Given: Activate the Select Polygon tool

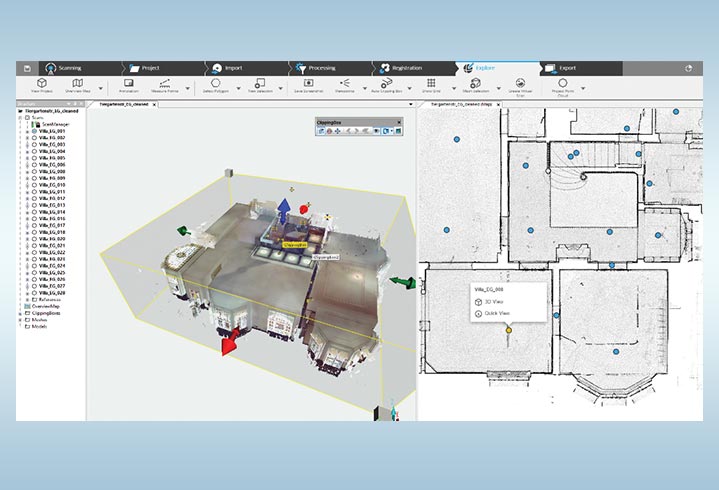Looking at the screenshot, I should [x=215, y=84].
